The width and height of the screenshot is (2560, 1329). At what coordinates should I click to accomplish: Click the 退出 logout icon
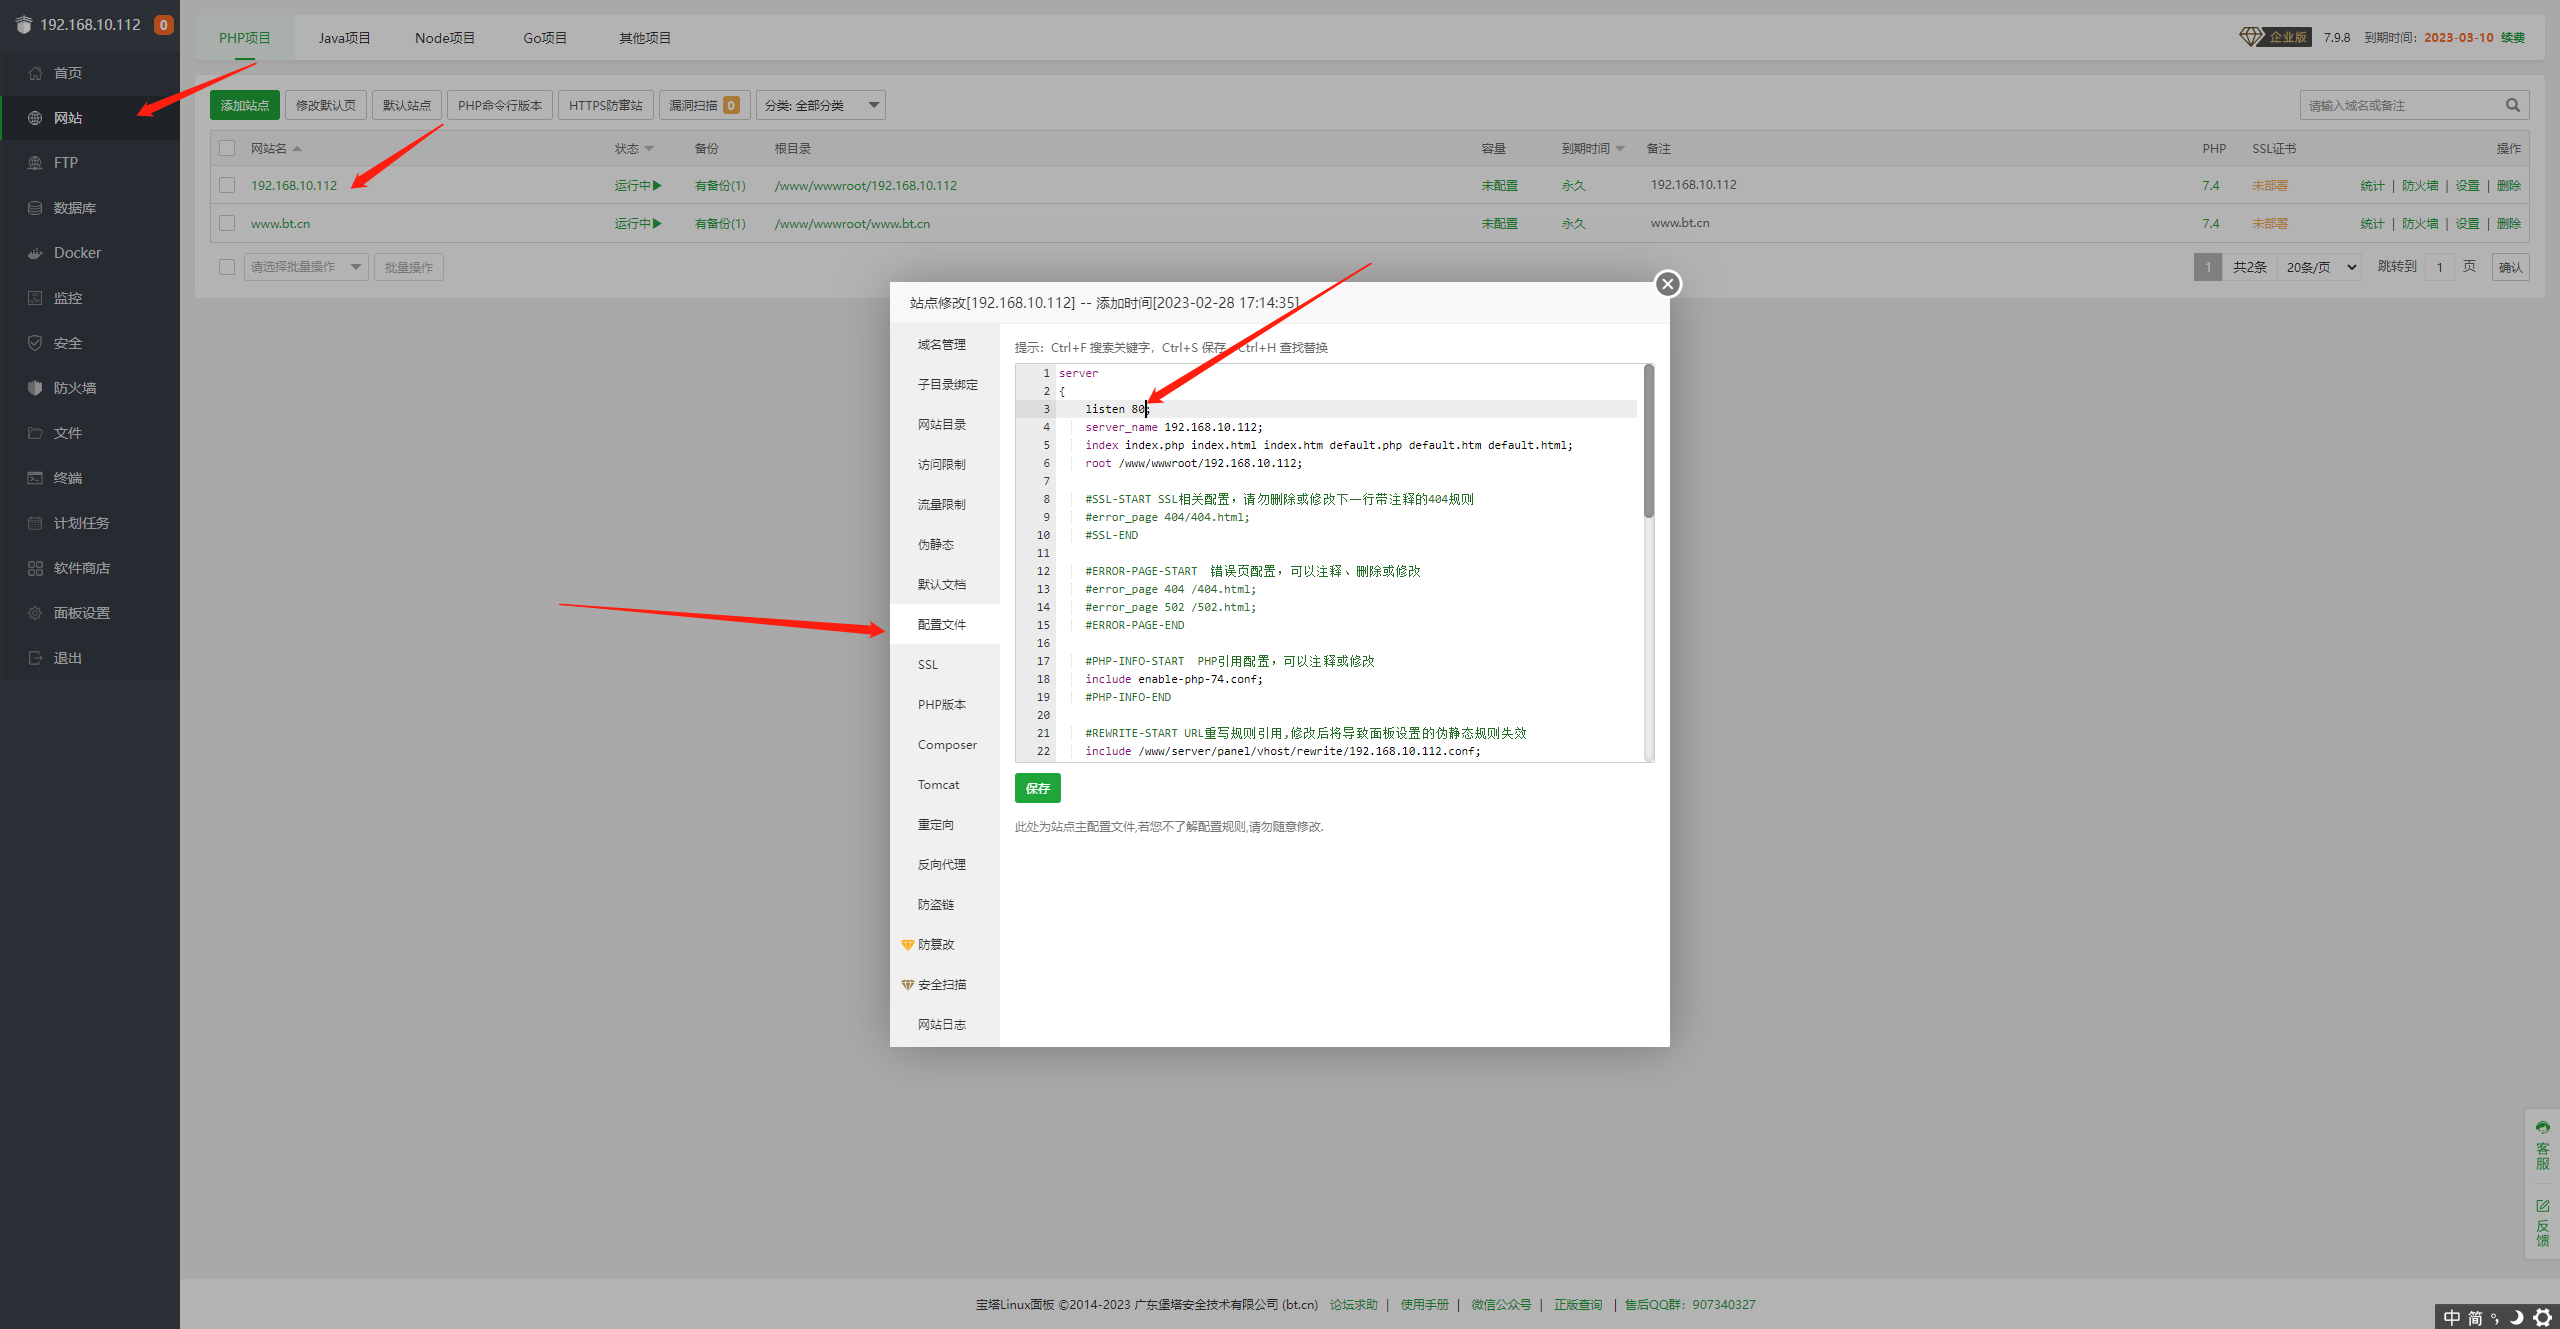point(35,658)
